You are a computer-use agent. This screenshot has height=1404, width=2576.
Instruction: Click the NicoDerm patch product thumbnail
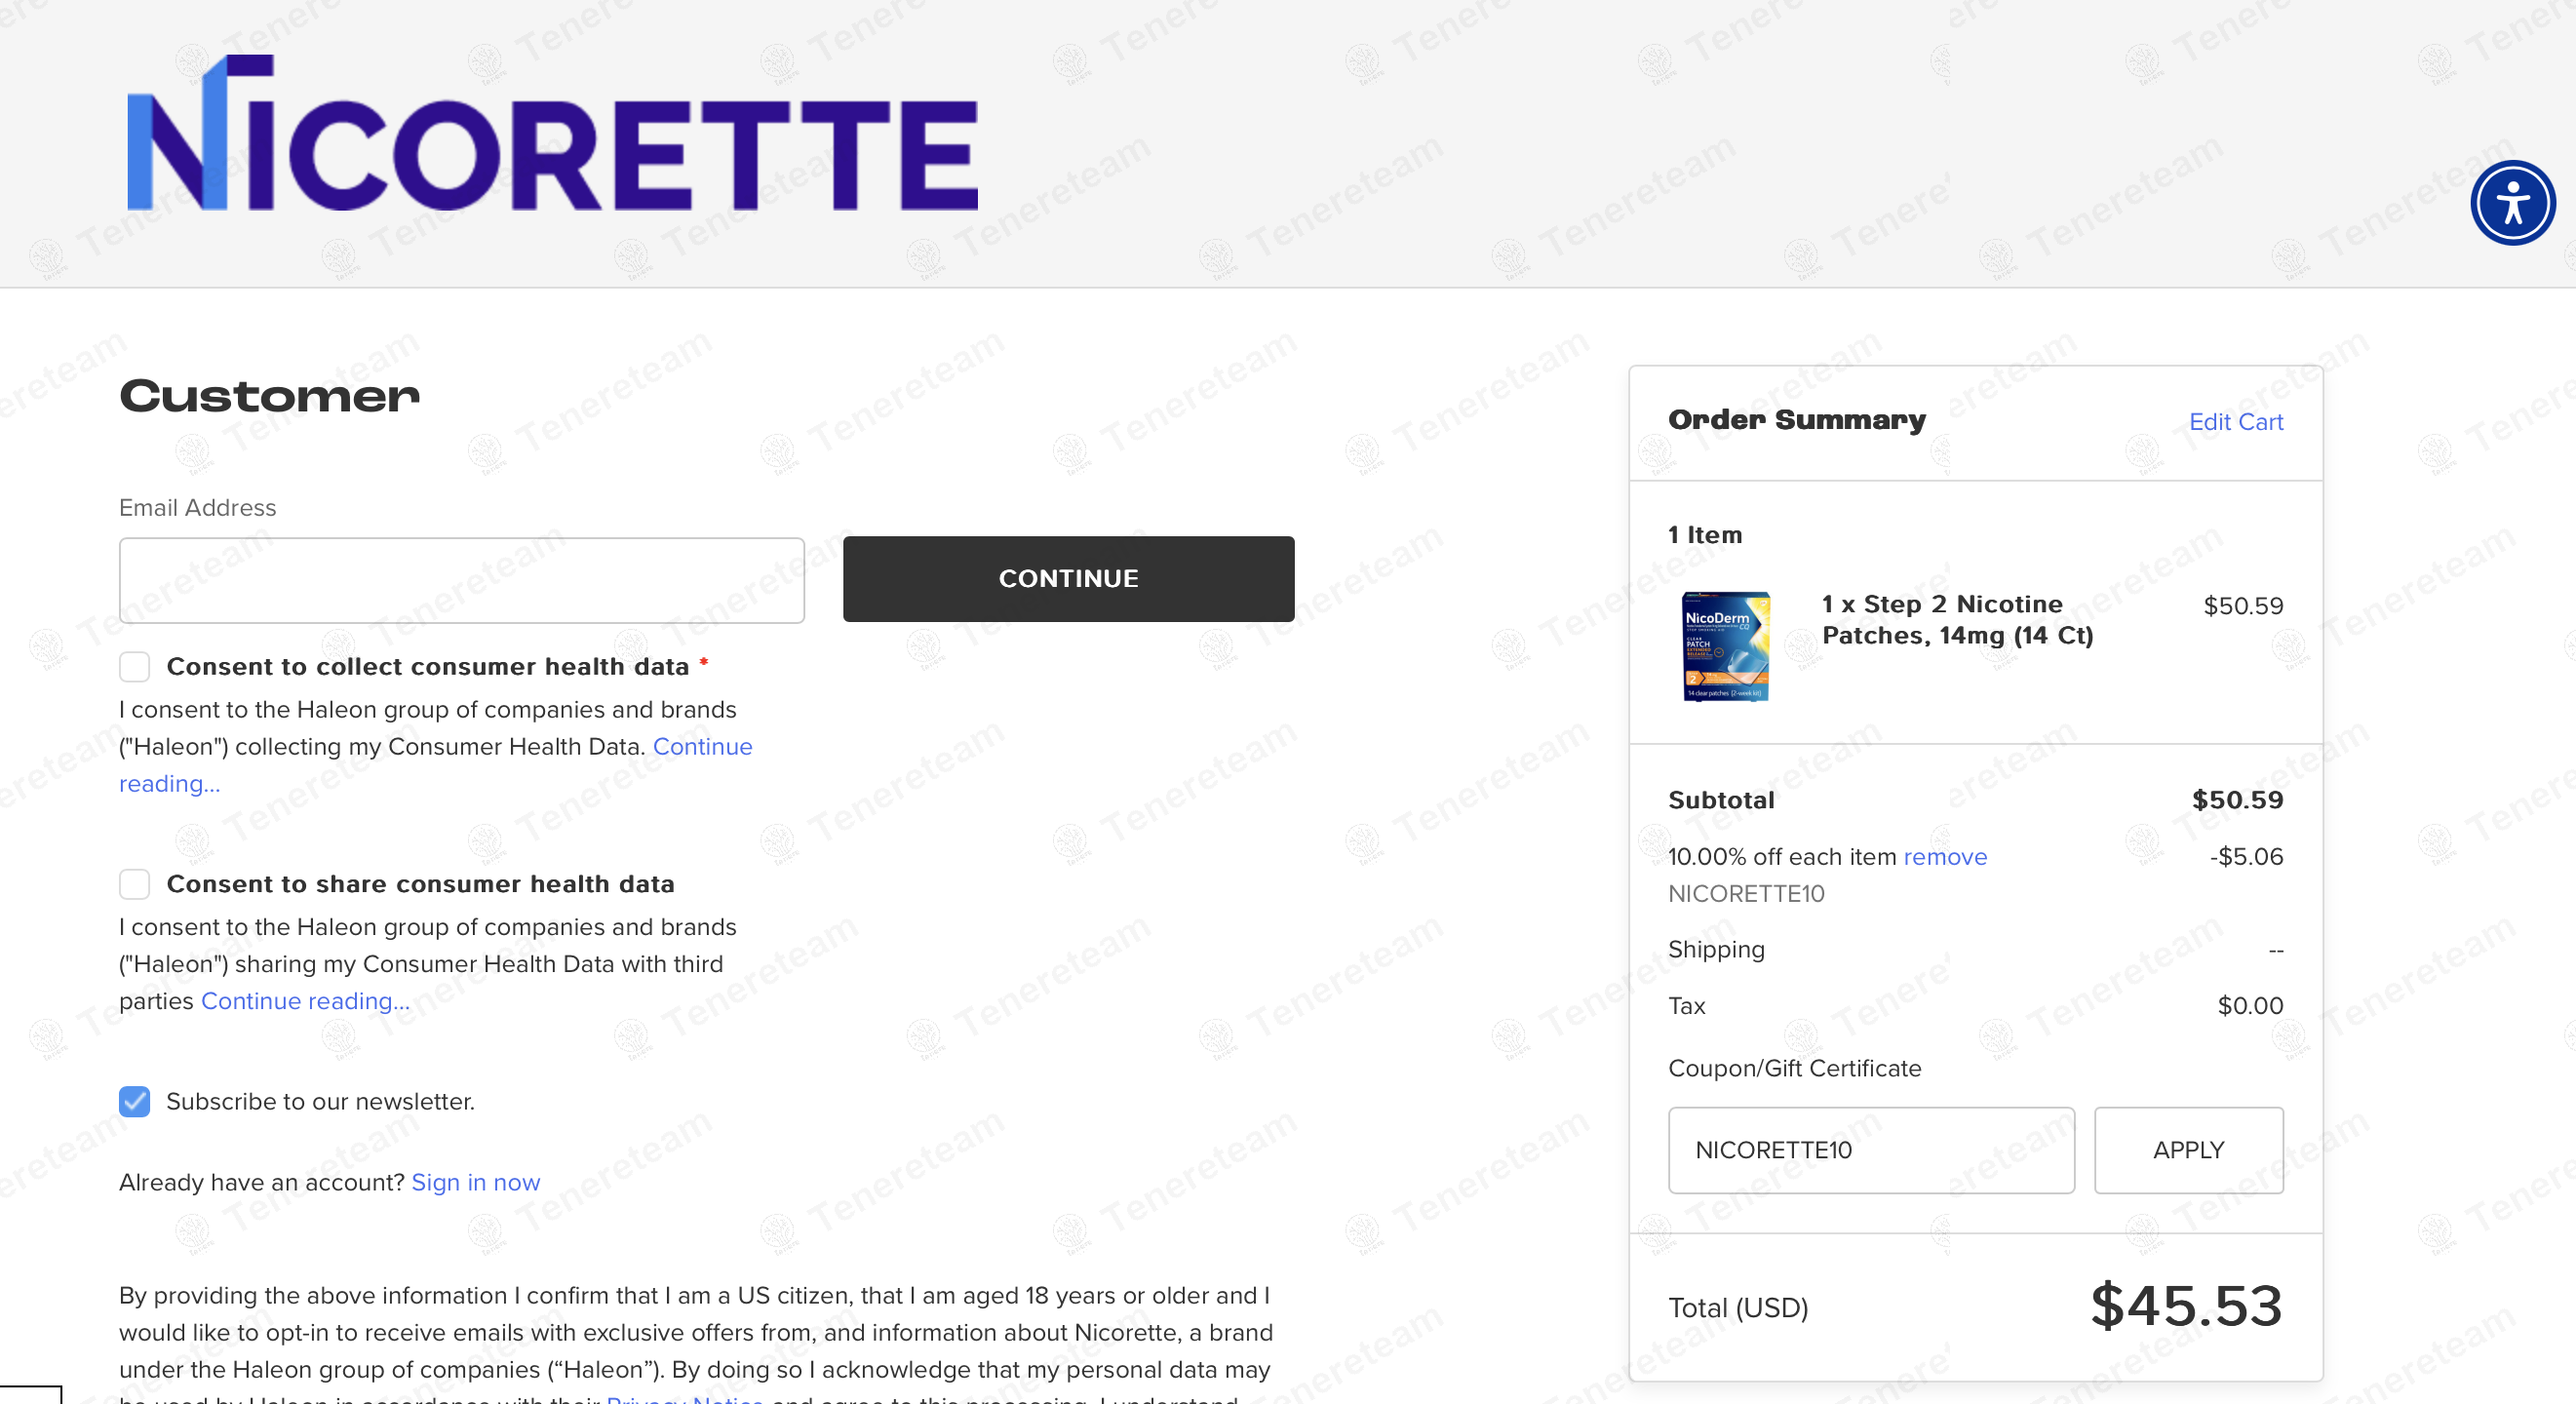coord(1725,646)
